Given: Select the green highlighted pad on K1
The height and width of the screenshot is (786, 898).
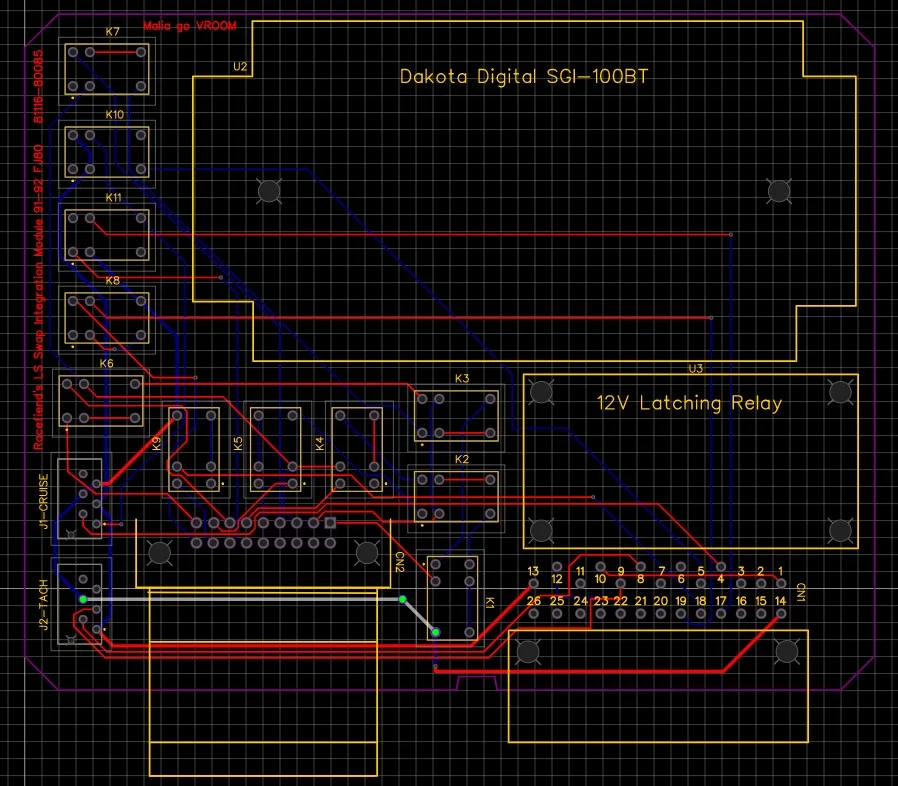Looking at the screenshot, I should [x=436, y=632].
